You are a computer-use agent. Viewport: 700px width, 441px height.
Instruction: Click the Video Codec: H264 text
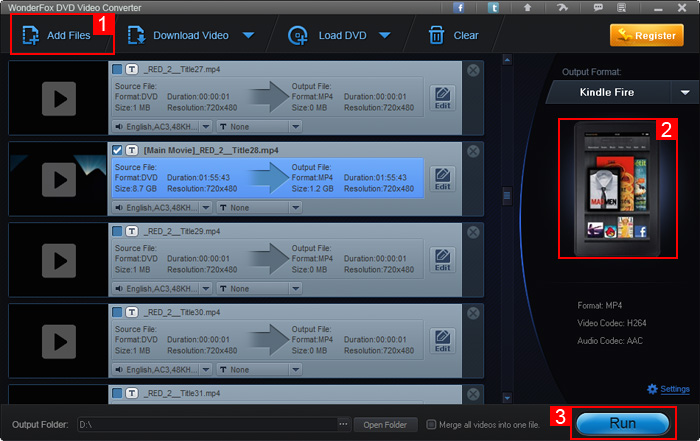point(612,323)
